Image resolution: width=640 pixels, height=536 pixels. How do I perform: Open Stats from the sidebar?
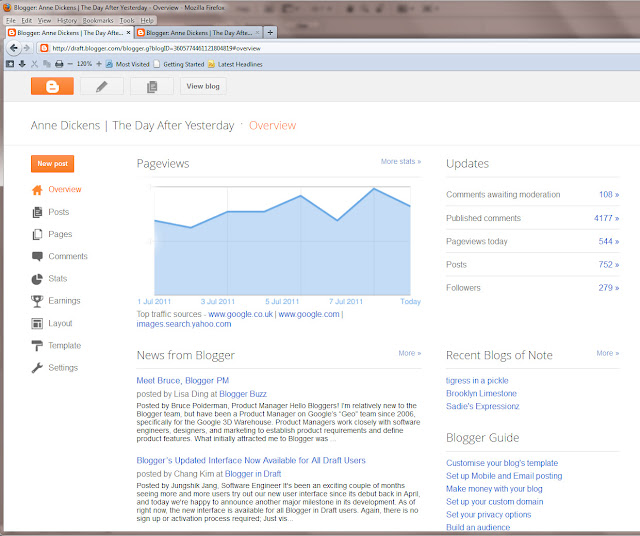(58, 278)
